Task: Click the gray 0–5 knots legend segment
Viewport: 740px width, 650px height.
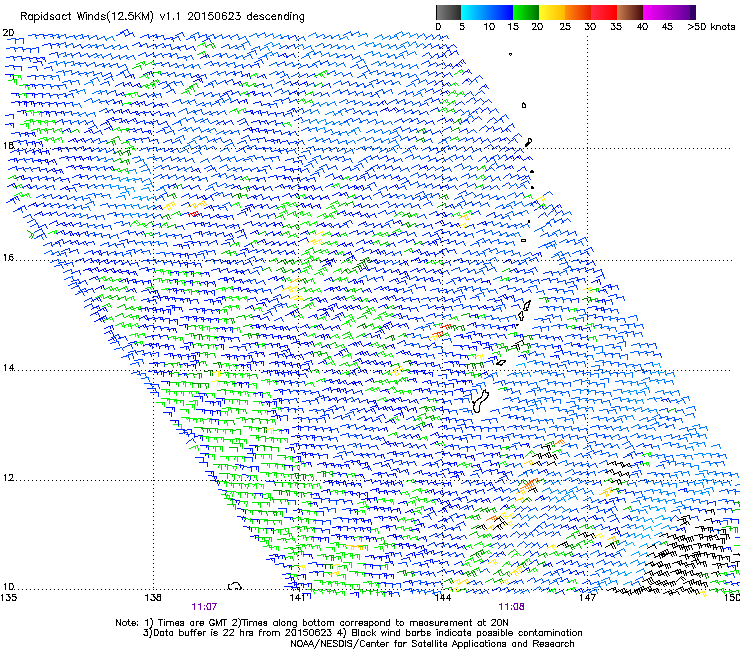Action: coord(448,12)
